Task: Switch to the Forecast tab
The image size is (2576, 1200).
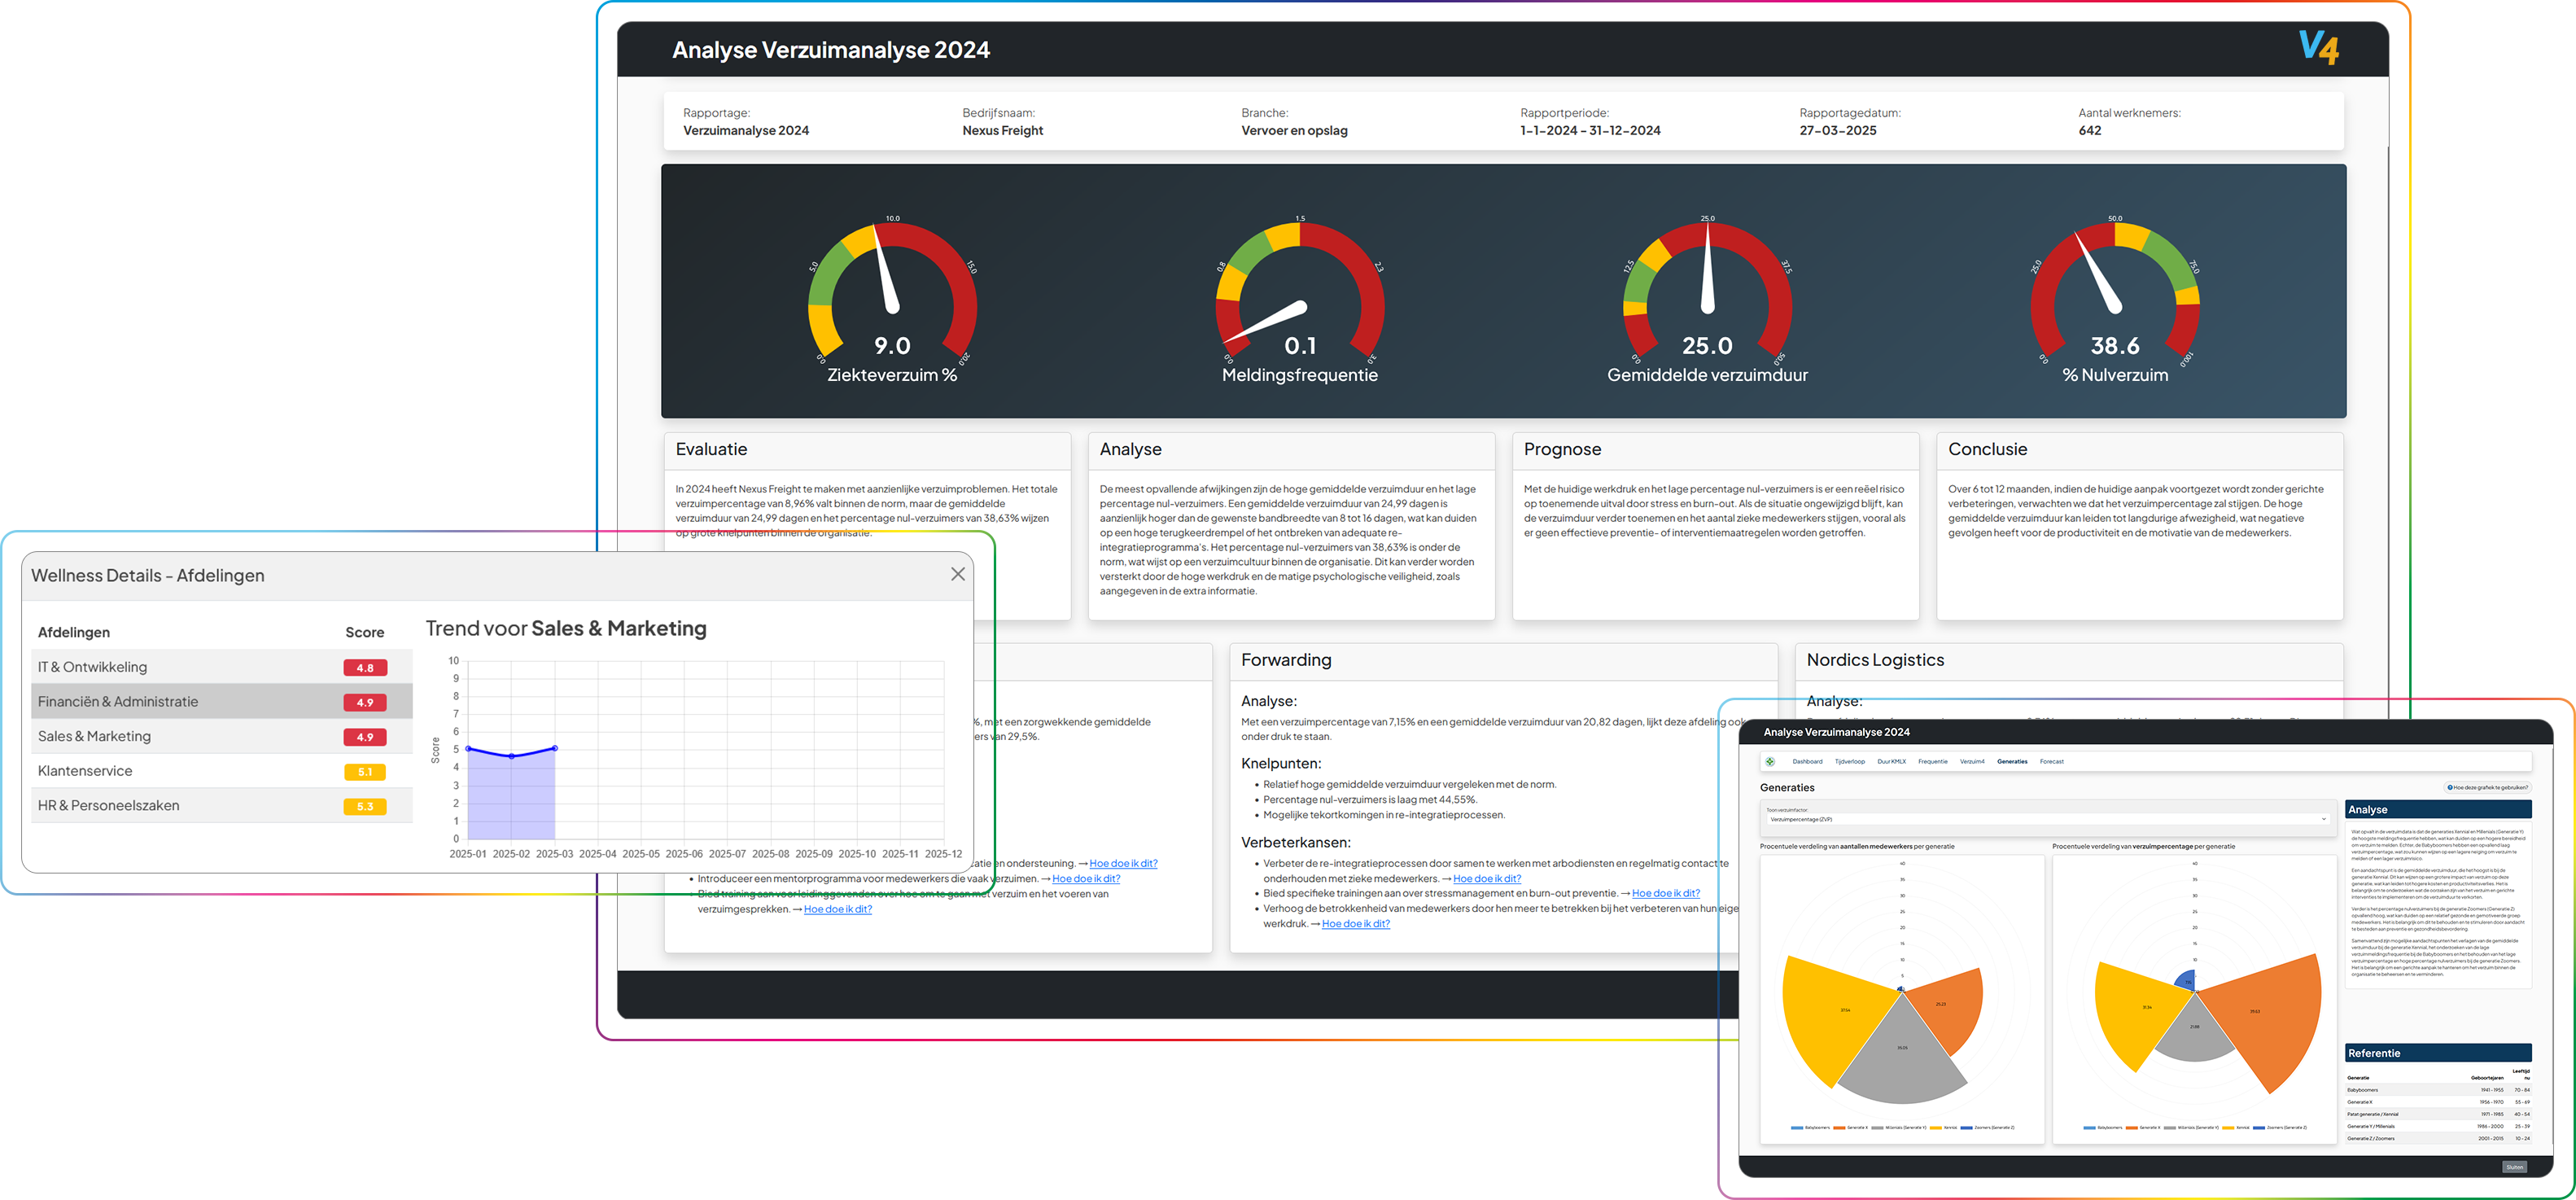Action: coord(2051,762)
